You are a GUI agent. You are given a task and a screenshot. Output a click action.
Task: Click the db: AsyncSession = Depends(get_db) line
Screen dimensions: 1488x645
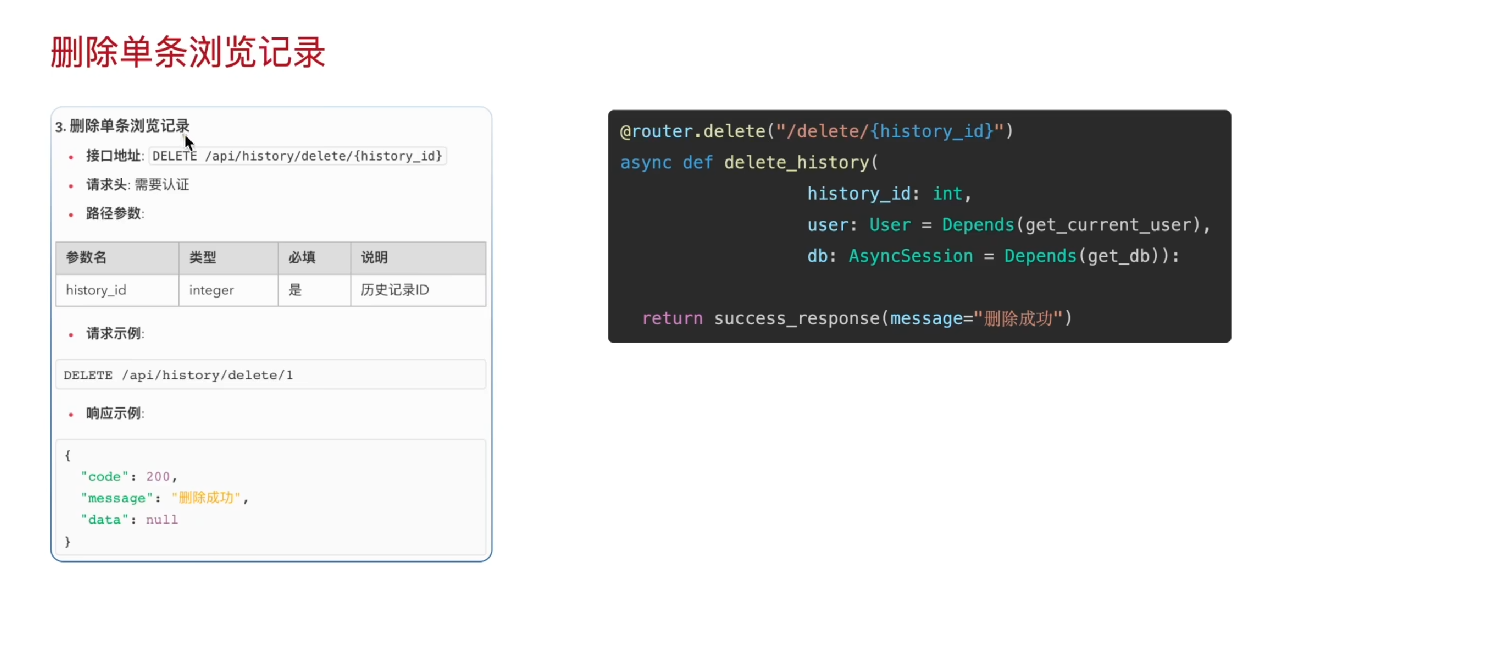click(x=994, y=256)
